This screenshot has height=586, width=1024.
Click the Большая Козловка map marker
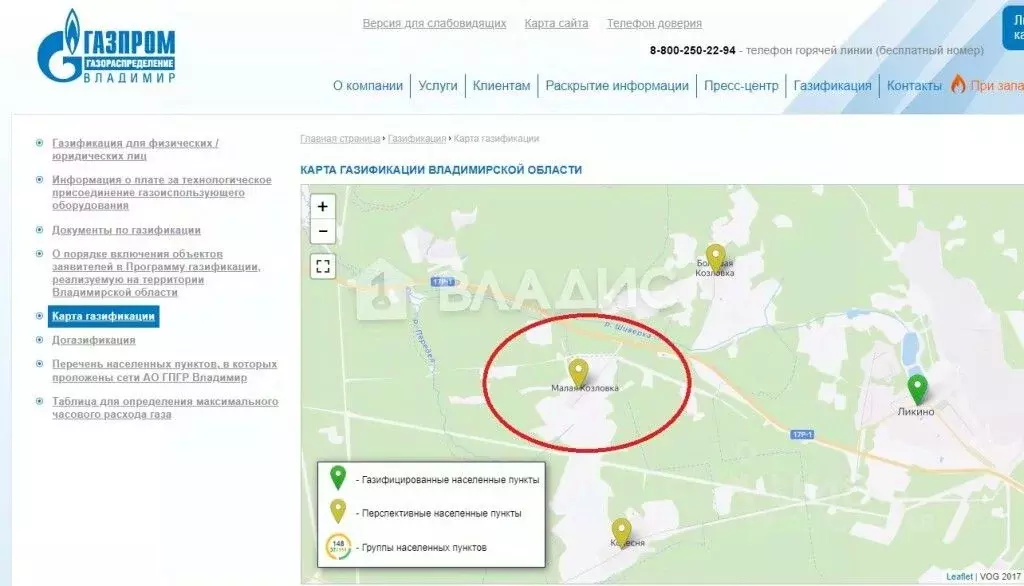point(716,258)
